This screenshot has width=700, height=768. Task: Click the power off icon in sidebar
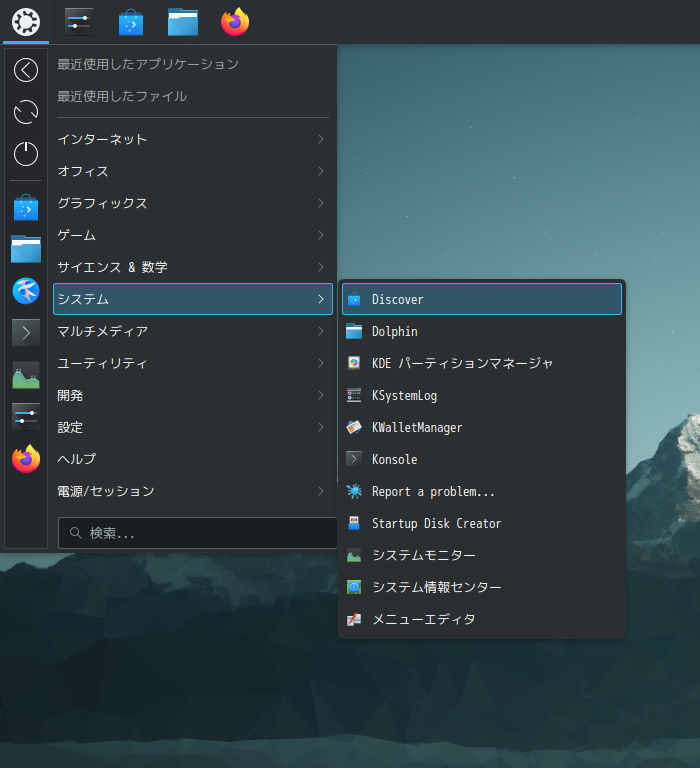26,154
